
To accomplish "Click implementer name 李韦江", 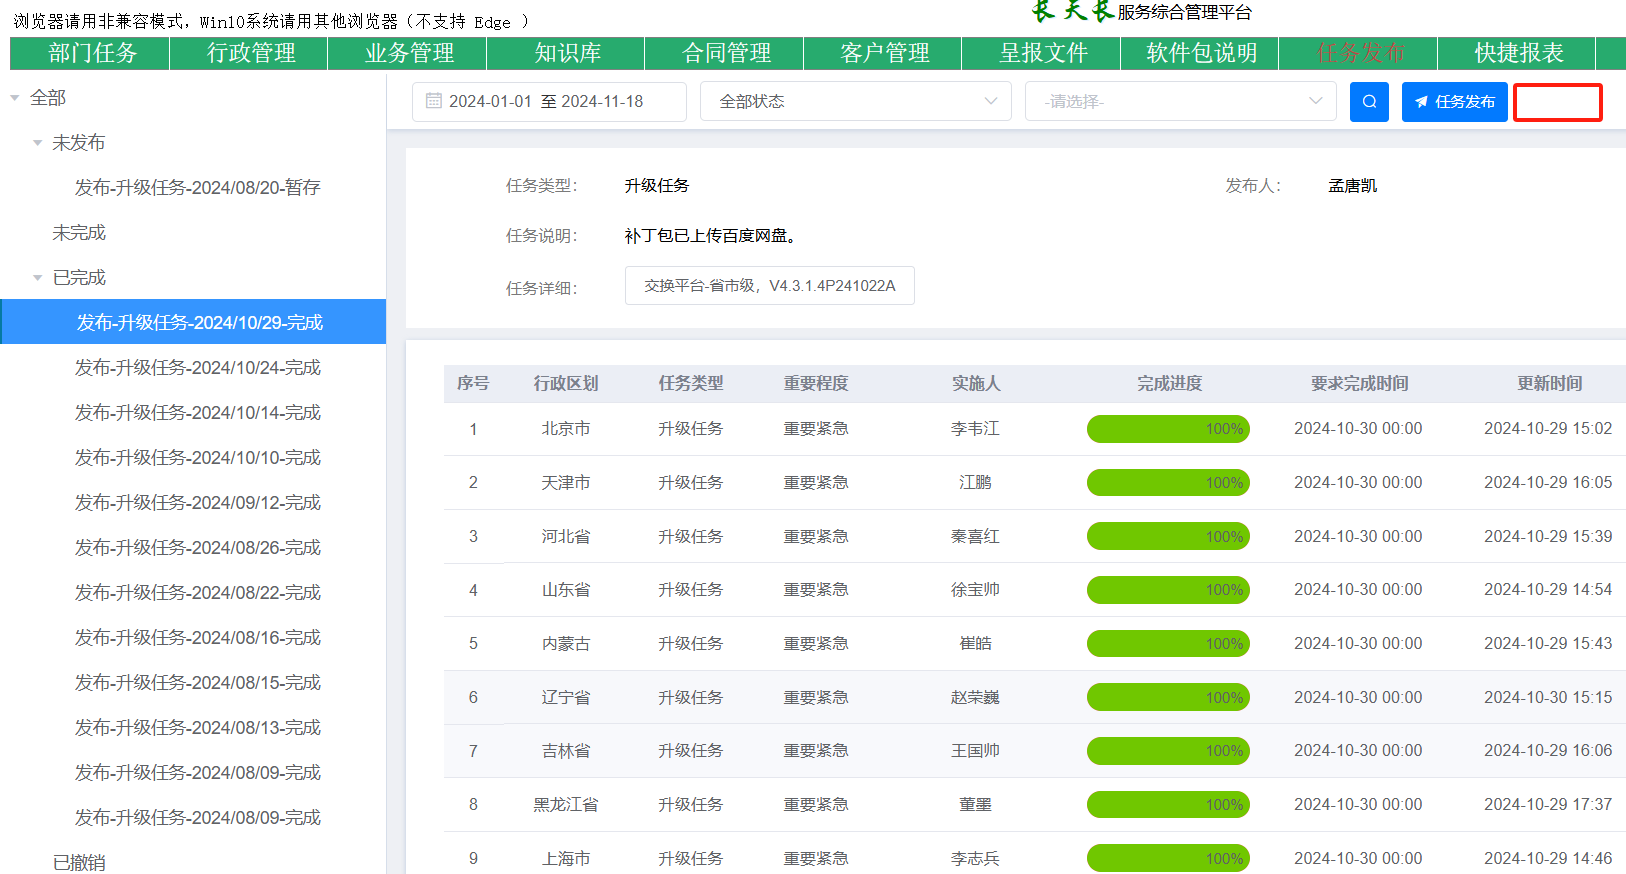I will coord(975,429).
